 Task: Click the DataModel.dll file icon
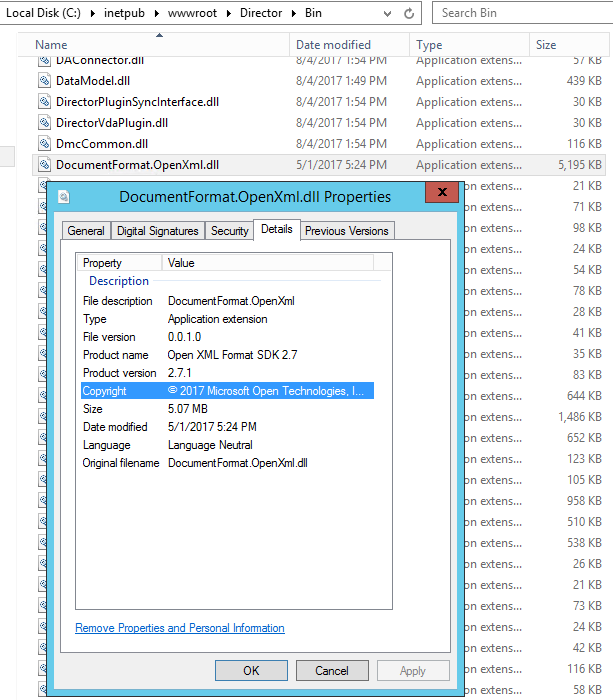point(44,81)
